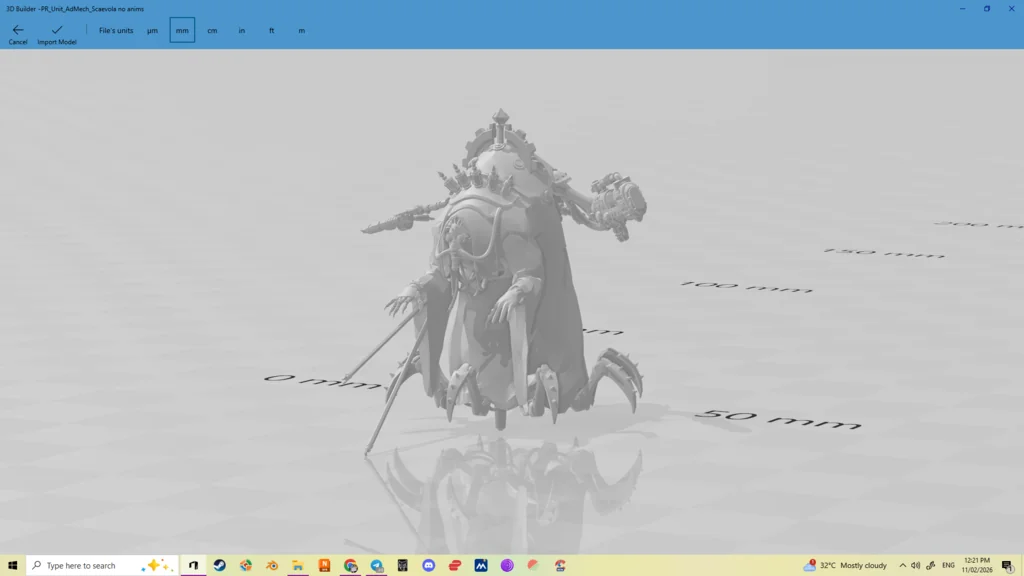Select mm as model unit
Image resolution: width=1024 pixels, height=576 pixels.
tap(182, 31)
